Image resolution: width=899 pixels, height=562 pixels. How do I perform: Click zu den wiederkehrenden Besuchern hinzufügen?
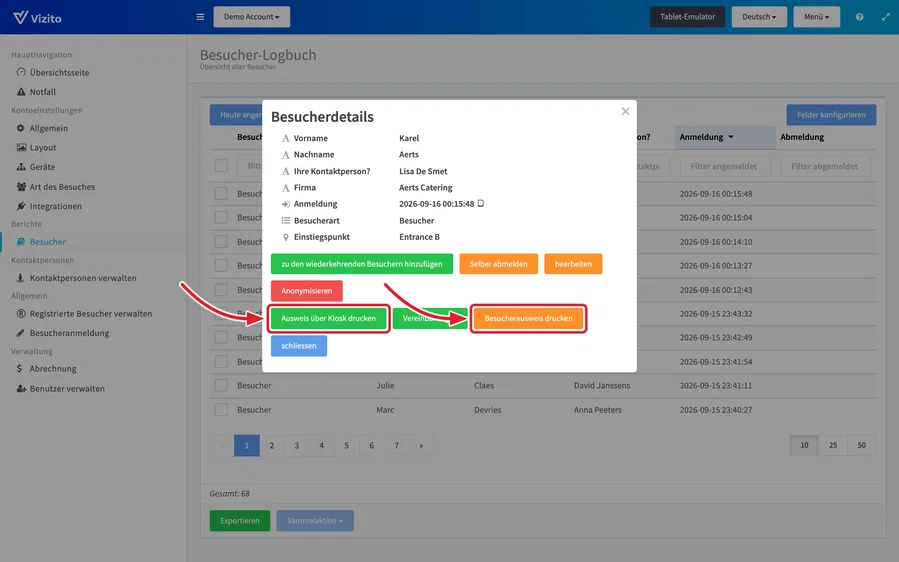click(362, 264)
